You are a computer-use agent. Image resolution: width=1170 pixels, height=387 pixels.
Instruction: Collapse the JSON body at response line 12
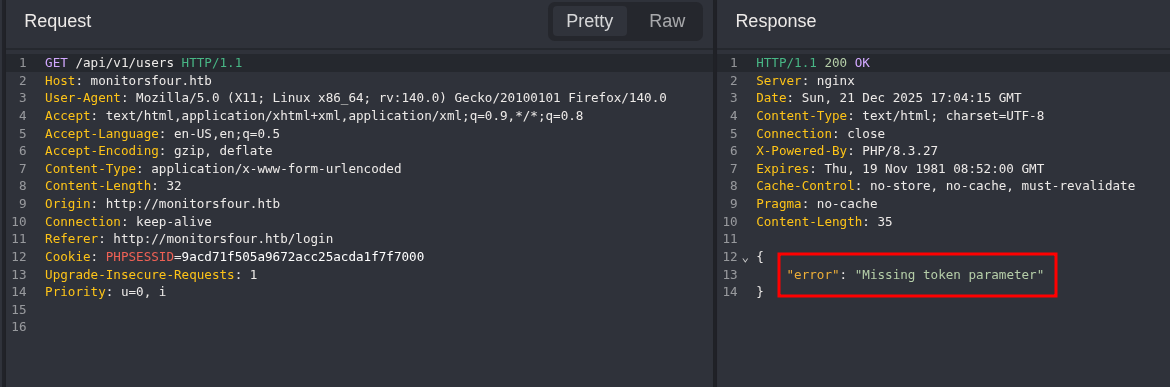(x=745, y=258)
